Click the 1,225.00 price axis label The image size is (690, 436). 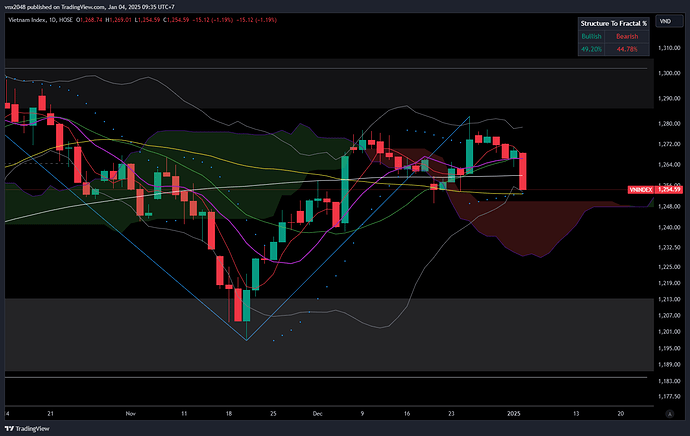pyautogui.click(x=669, y=267)
